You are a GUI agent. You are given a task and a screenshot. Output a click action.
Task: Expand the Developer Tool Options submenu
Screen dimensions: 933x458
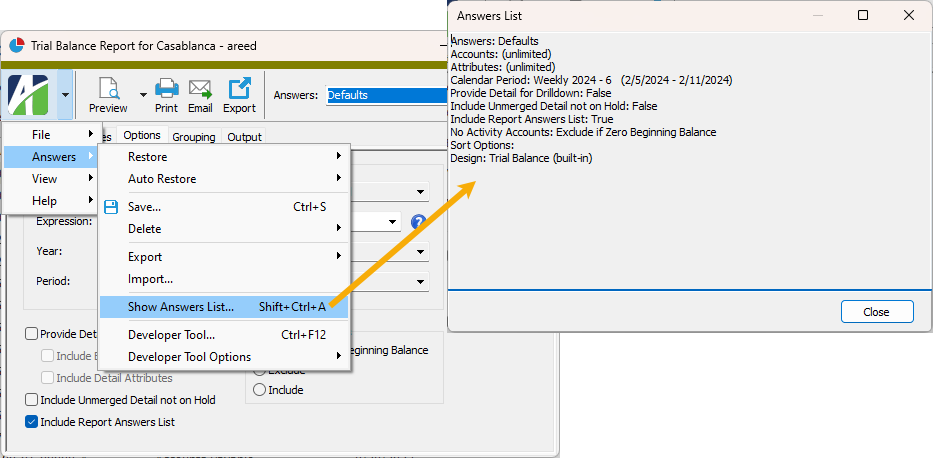pos(339,356)
